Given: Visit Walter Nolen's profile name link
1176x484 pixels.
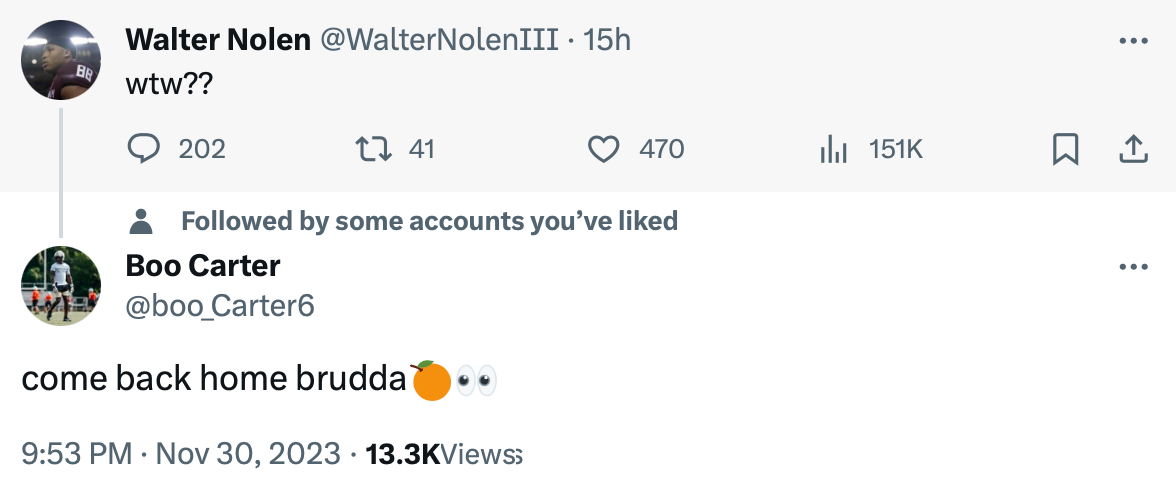Looking at the screenshot, I should point(218,39).
